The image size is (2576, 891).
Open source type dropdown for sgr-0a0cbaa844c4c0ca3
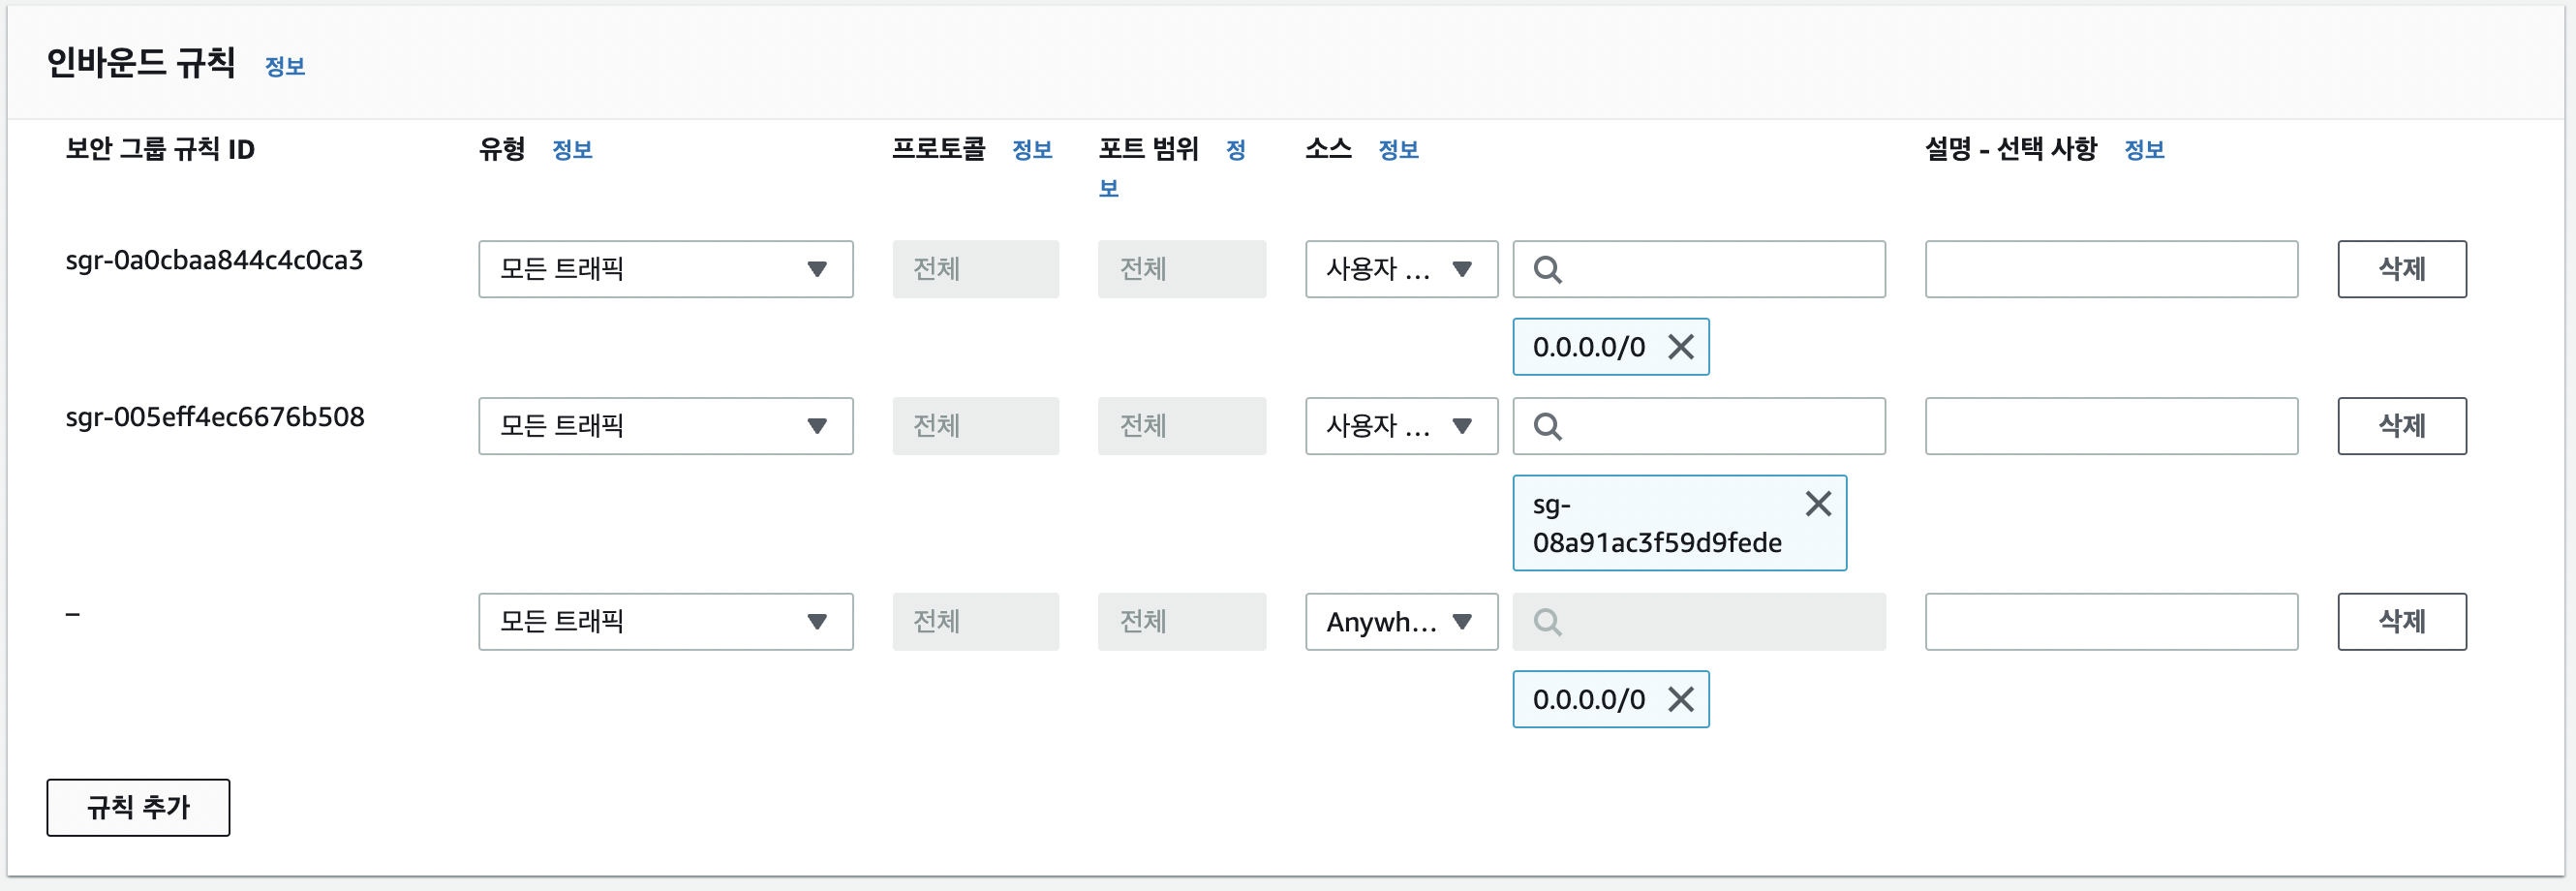pyautogui.click(x=1401, y=269)
